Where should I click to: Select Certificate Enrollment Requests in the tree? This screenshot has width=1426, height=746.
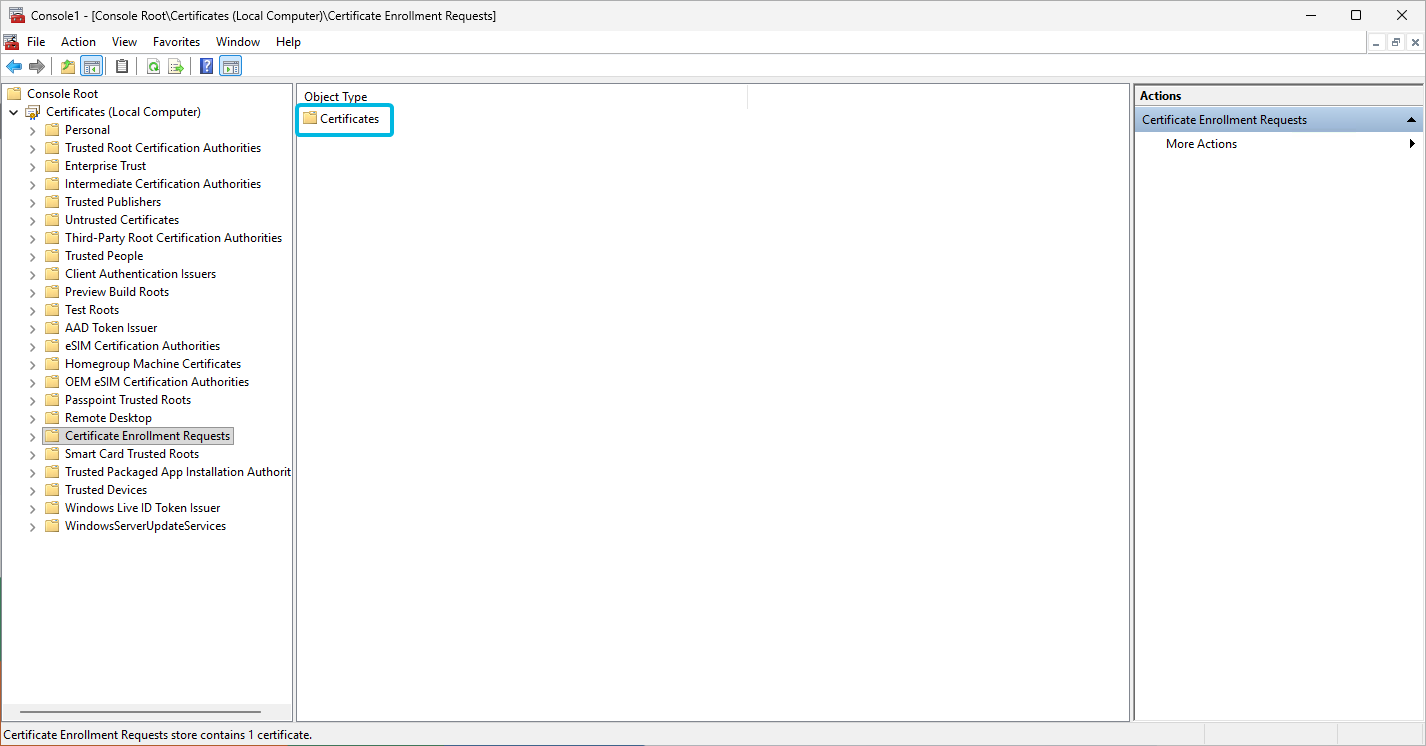[x=147, y=436]
